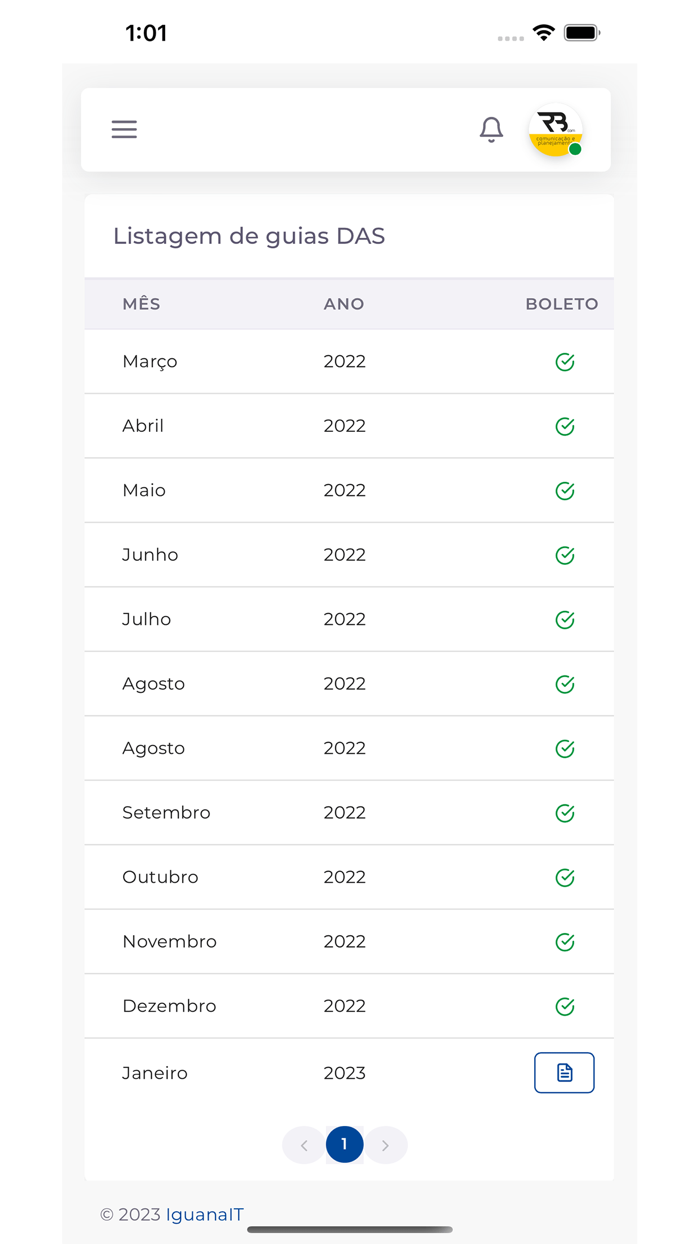Click the Março 2022 boleto check icon
The image size is (700, 1244).
pyautogui.click(x=565, y=362)
